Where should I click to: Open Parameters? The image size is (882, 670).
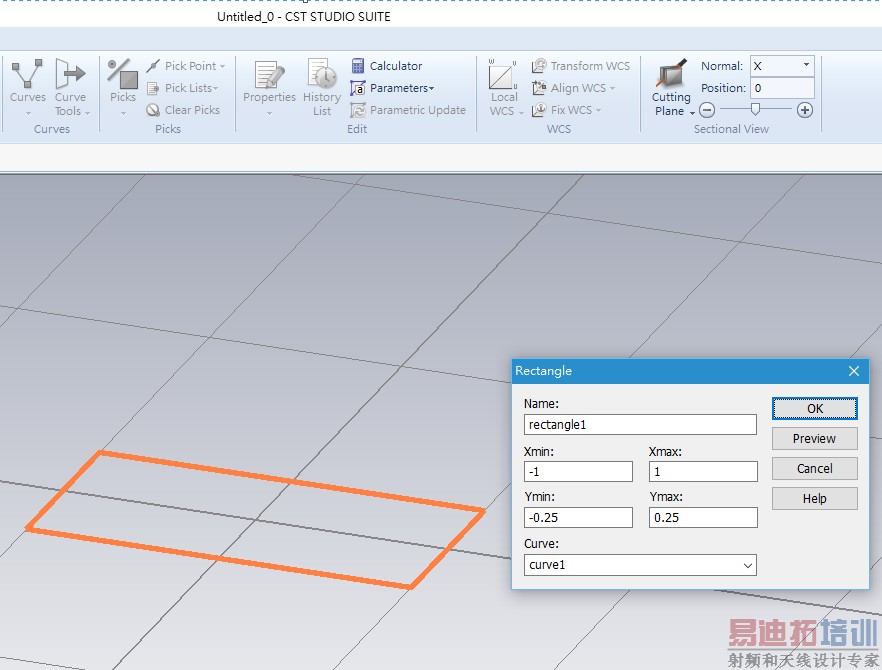click(392, 88)
